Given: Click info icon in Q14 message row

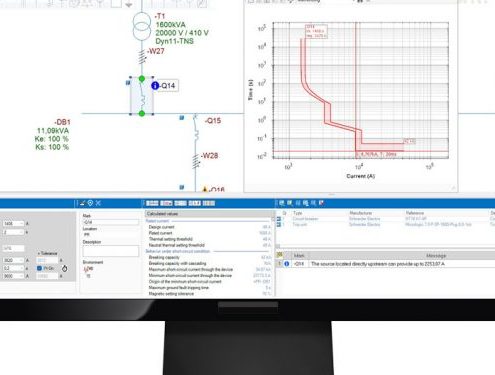Looking at the screenshot, I should coord(286,264).
